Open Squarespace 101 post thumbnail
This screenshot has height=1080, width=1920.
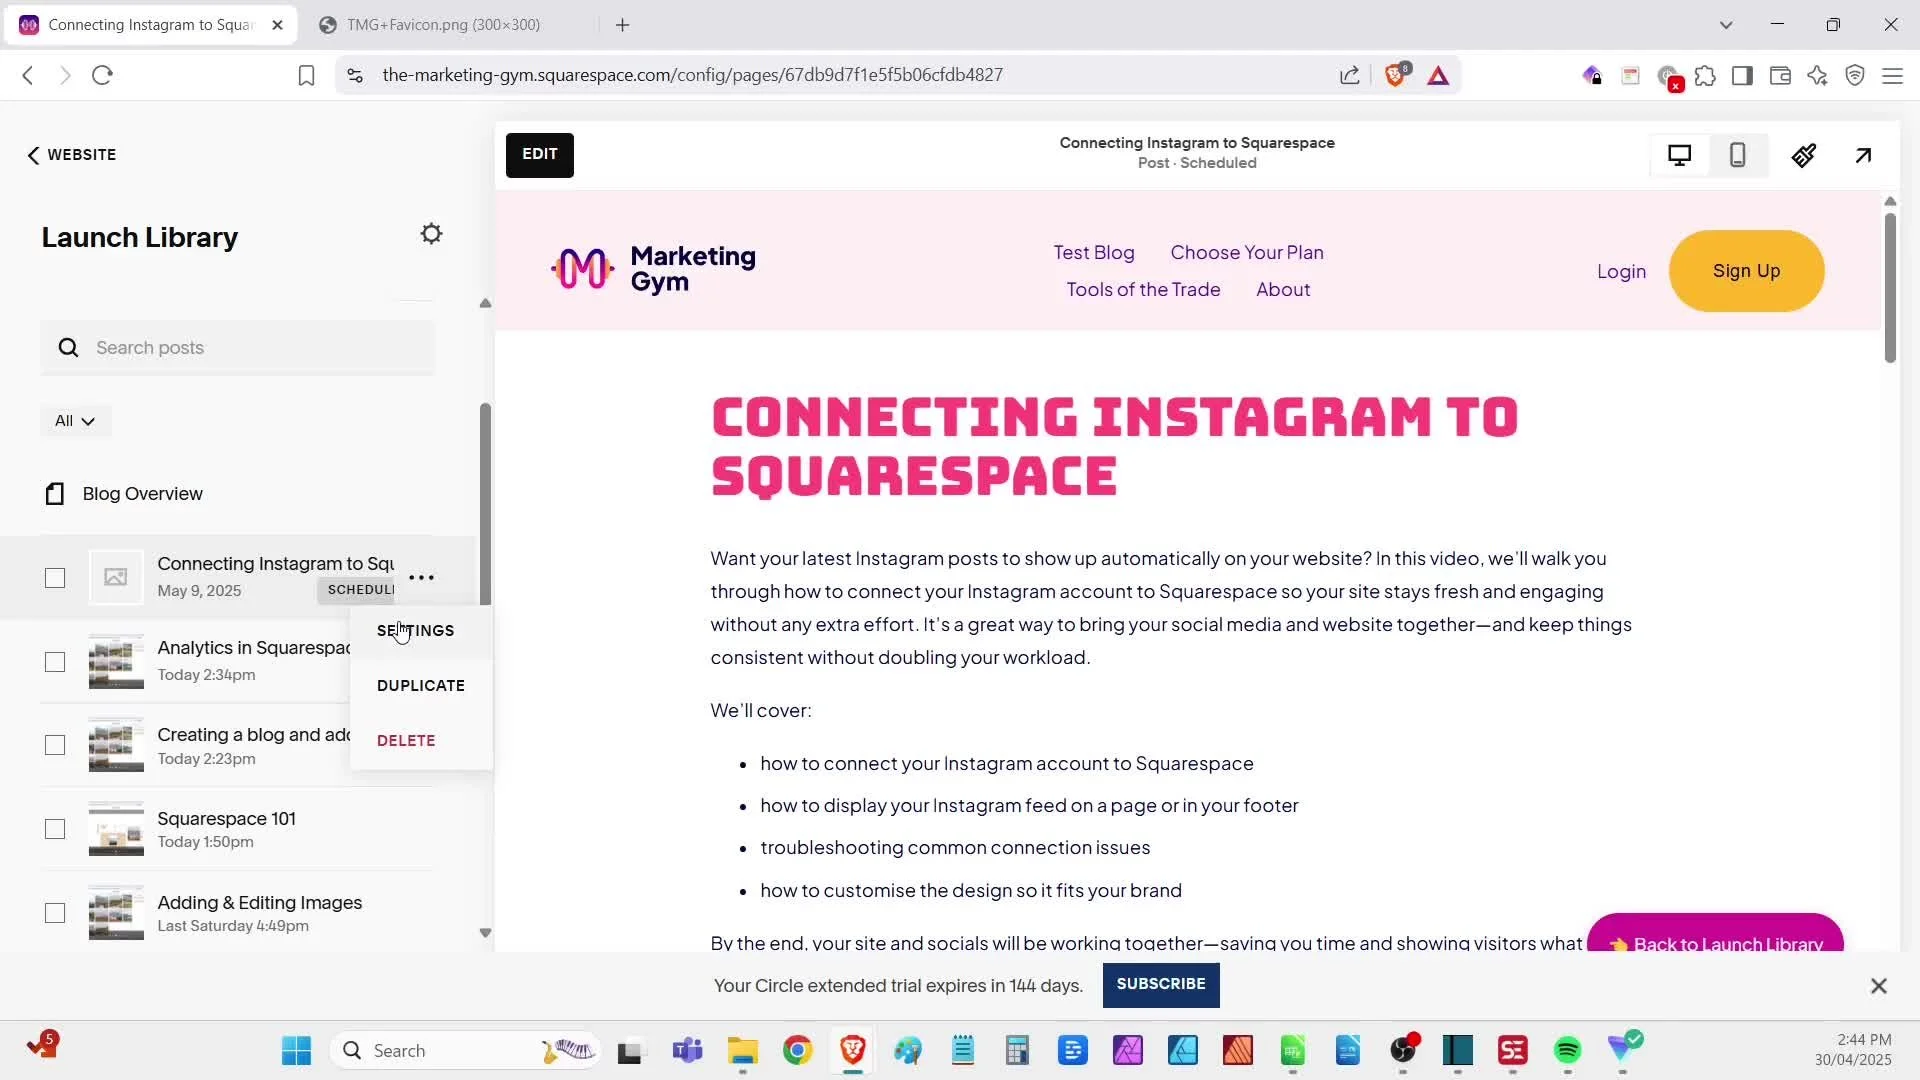[x=116, y=829]
